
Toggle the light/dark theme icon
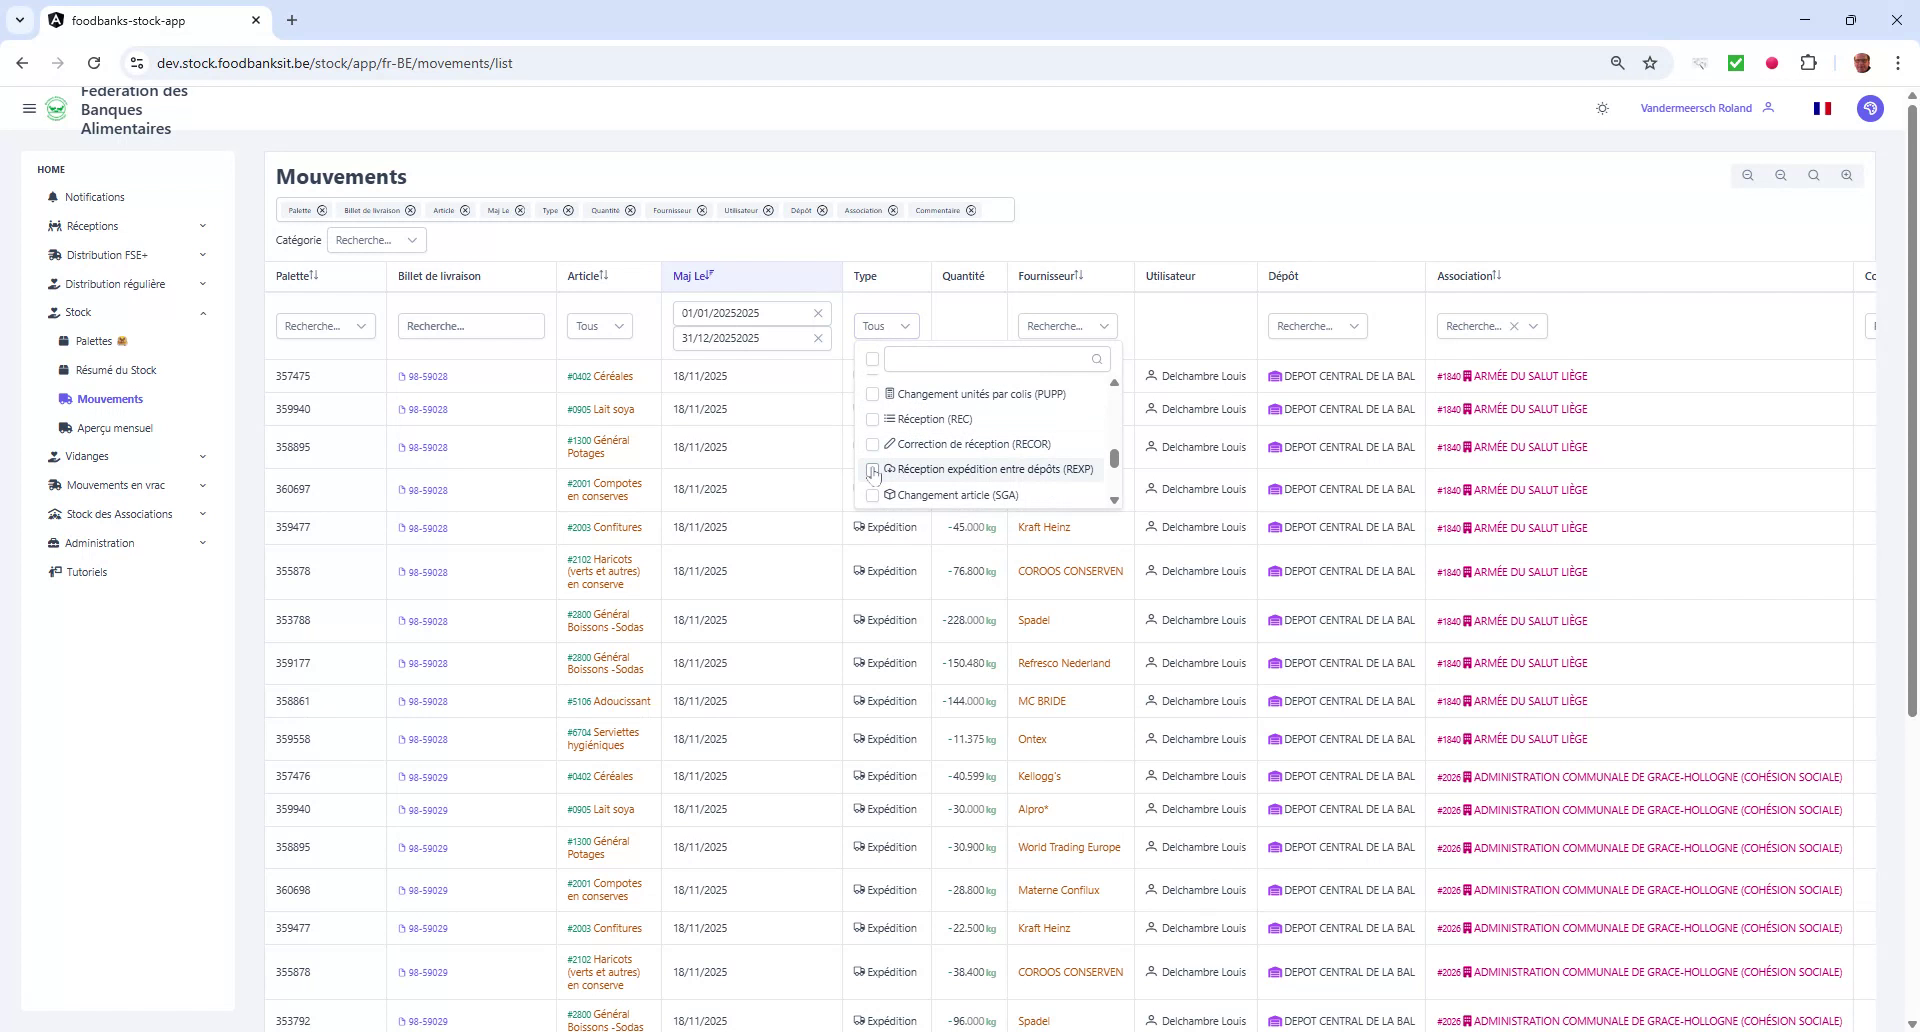pyautogui.click(x=1602, y=108)
